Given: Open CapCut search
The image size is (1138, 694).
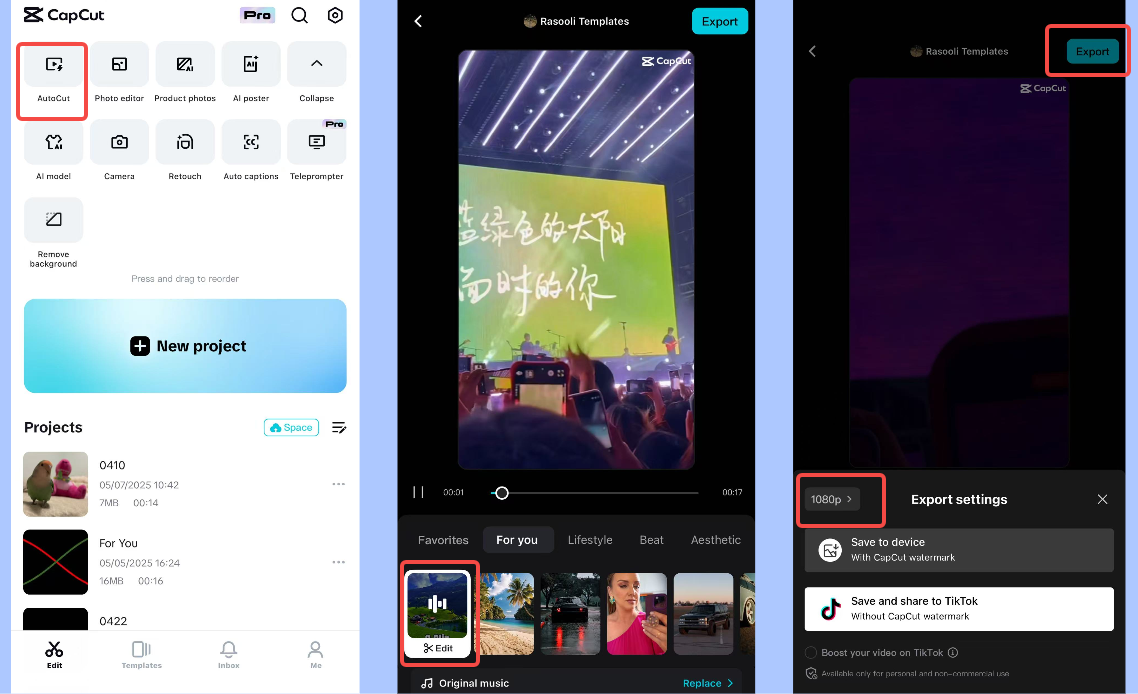Looking at the screenshot, I should coord(297,15).
